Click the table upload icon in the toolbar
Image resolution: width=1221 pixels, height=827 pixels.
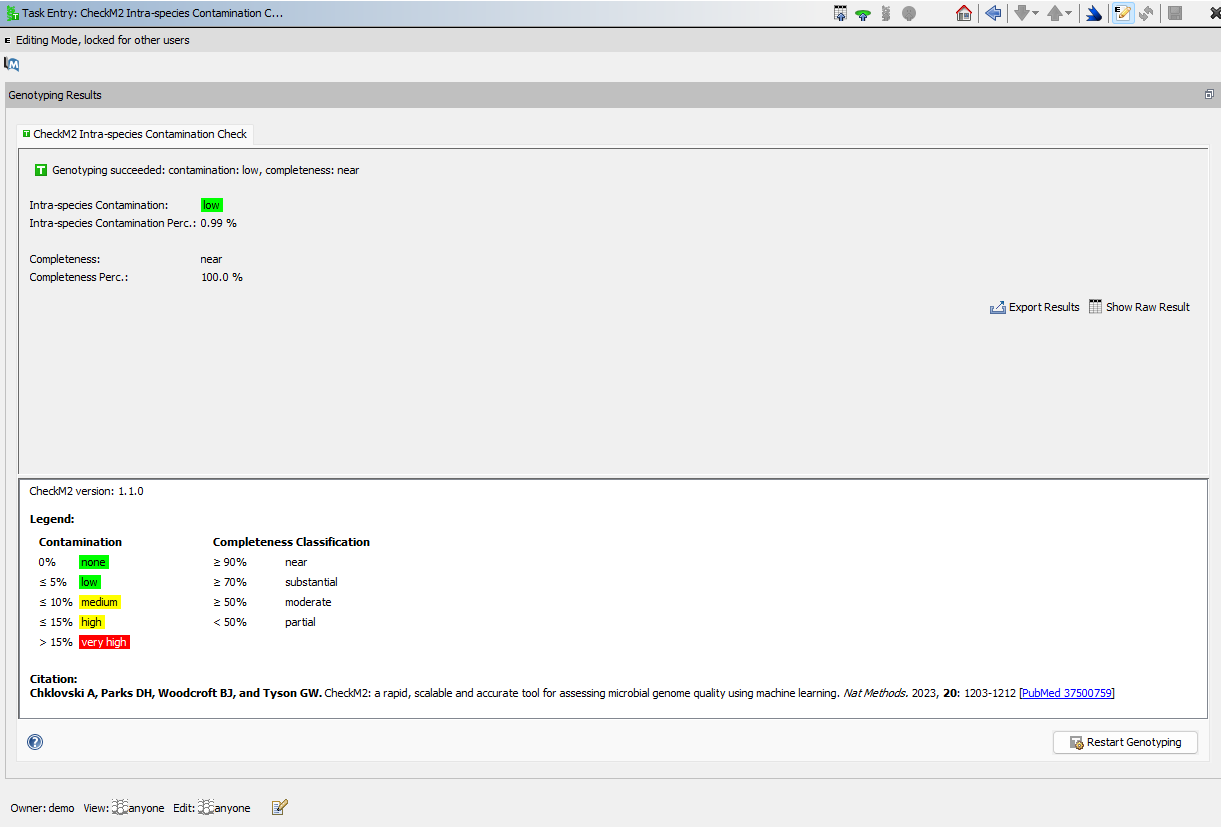[840, 13]
